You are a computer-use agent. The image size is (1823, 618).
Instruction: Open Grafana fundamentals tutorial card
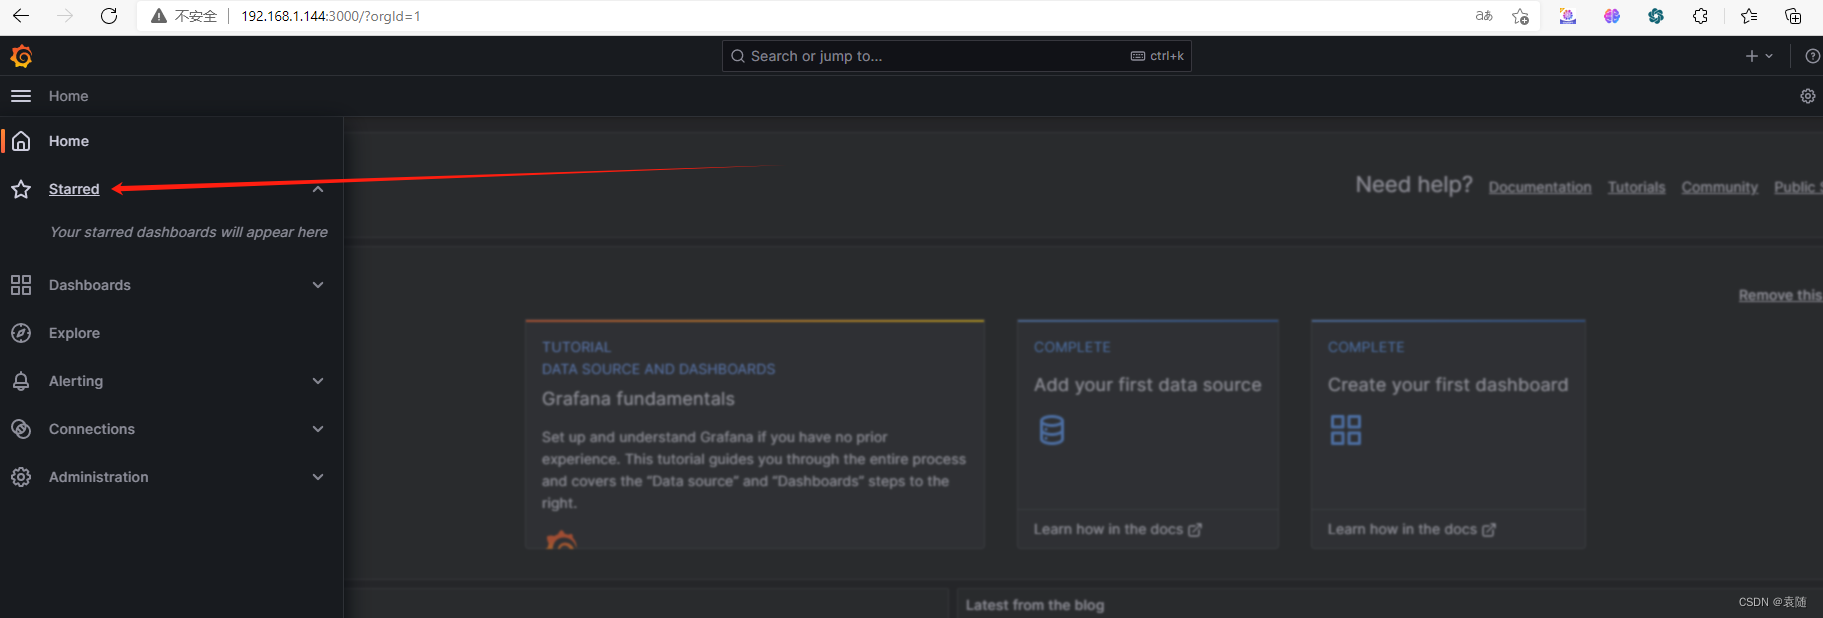pyautogui.click(x=755, y=434)
